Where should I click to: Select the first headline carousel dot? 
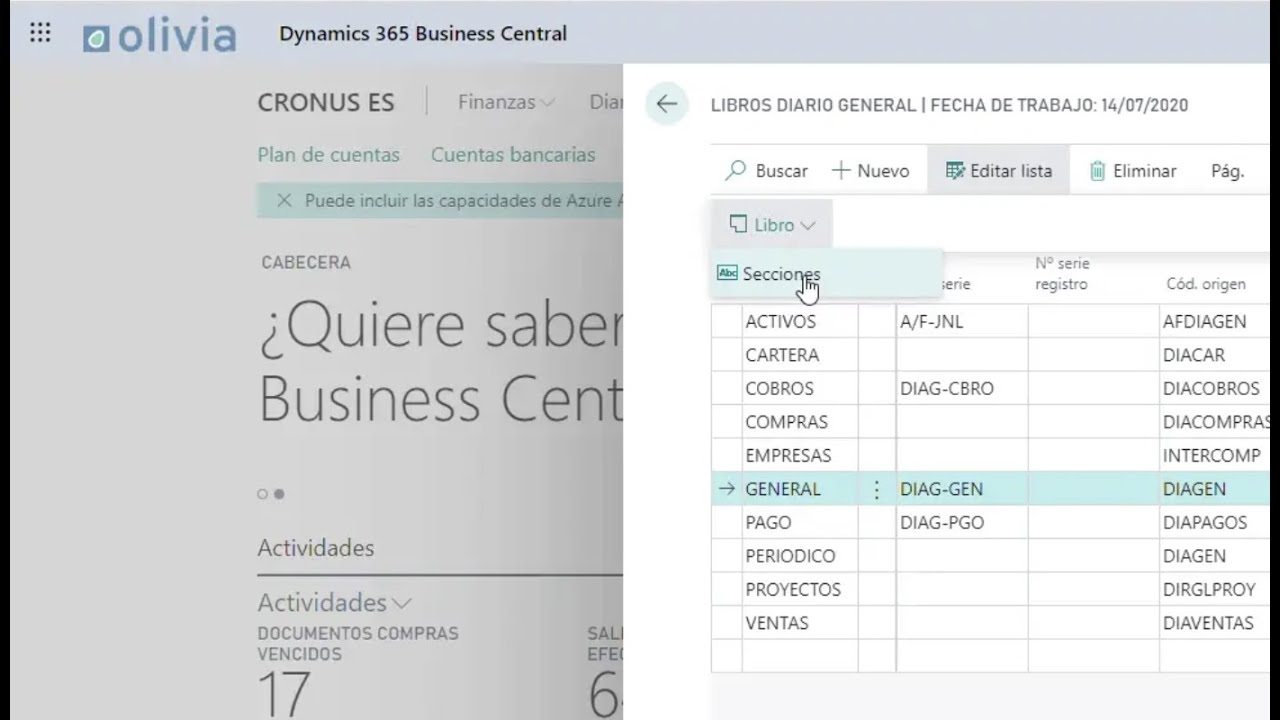coord(262,494)
